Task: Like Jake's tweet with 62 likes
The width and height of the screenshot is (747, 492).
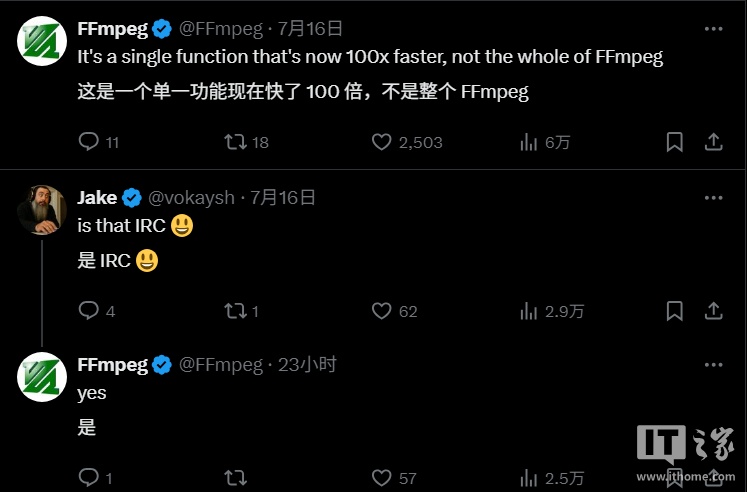Action: 381,311
